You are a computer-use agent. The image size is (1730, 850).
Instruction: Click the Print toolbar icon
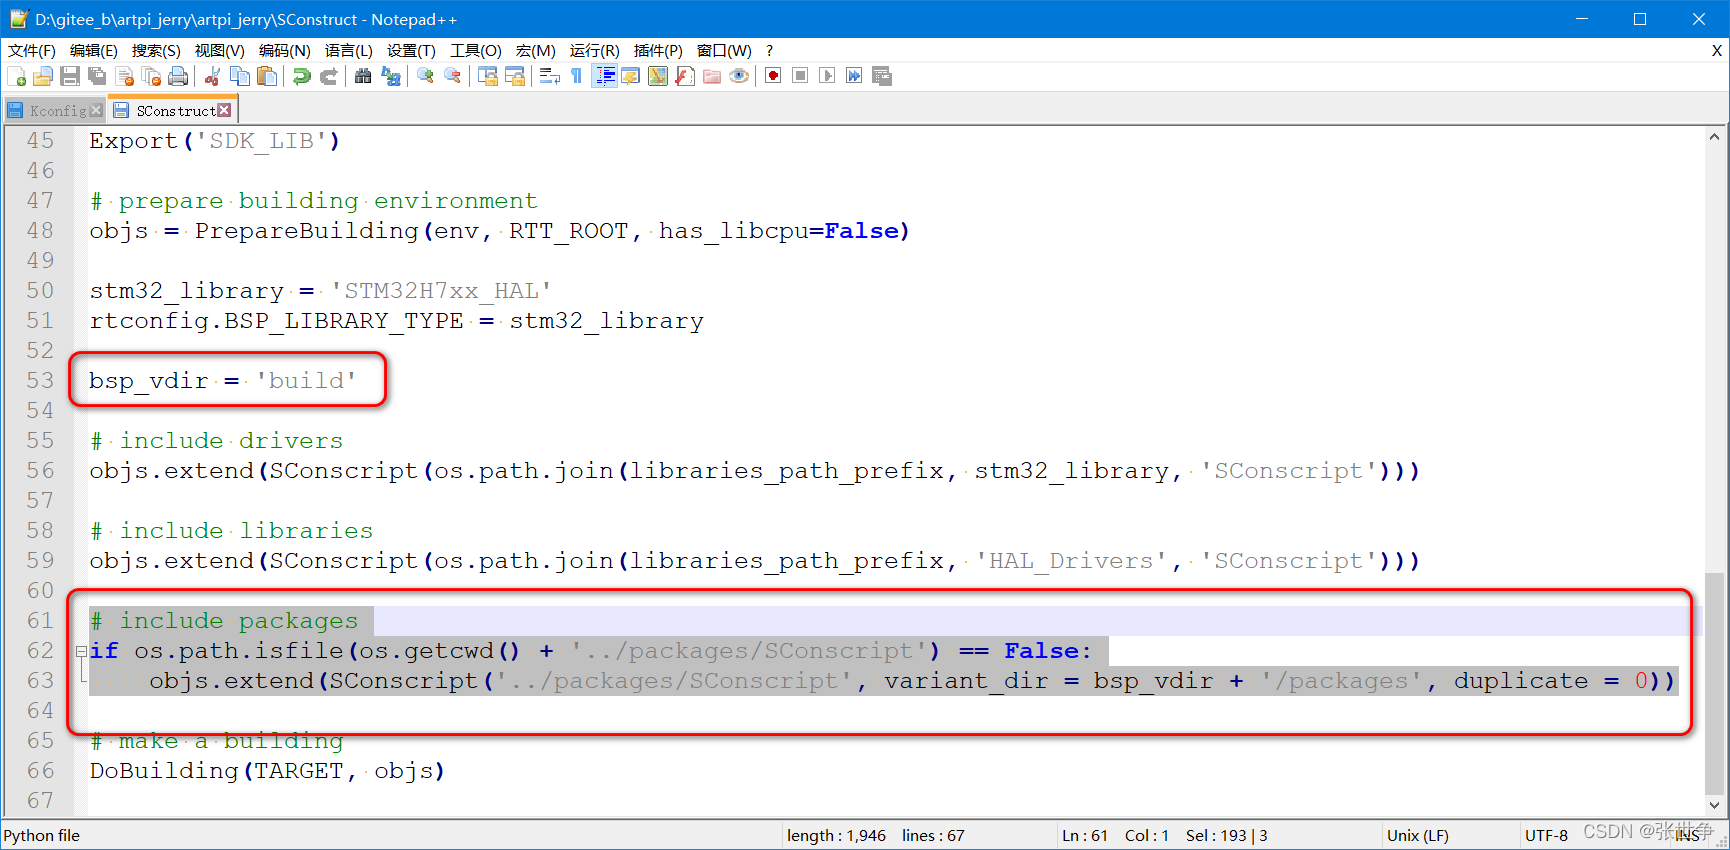point(178,76)
